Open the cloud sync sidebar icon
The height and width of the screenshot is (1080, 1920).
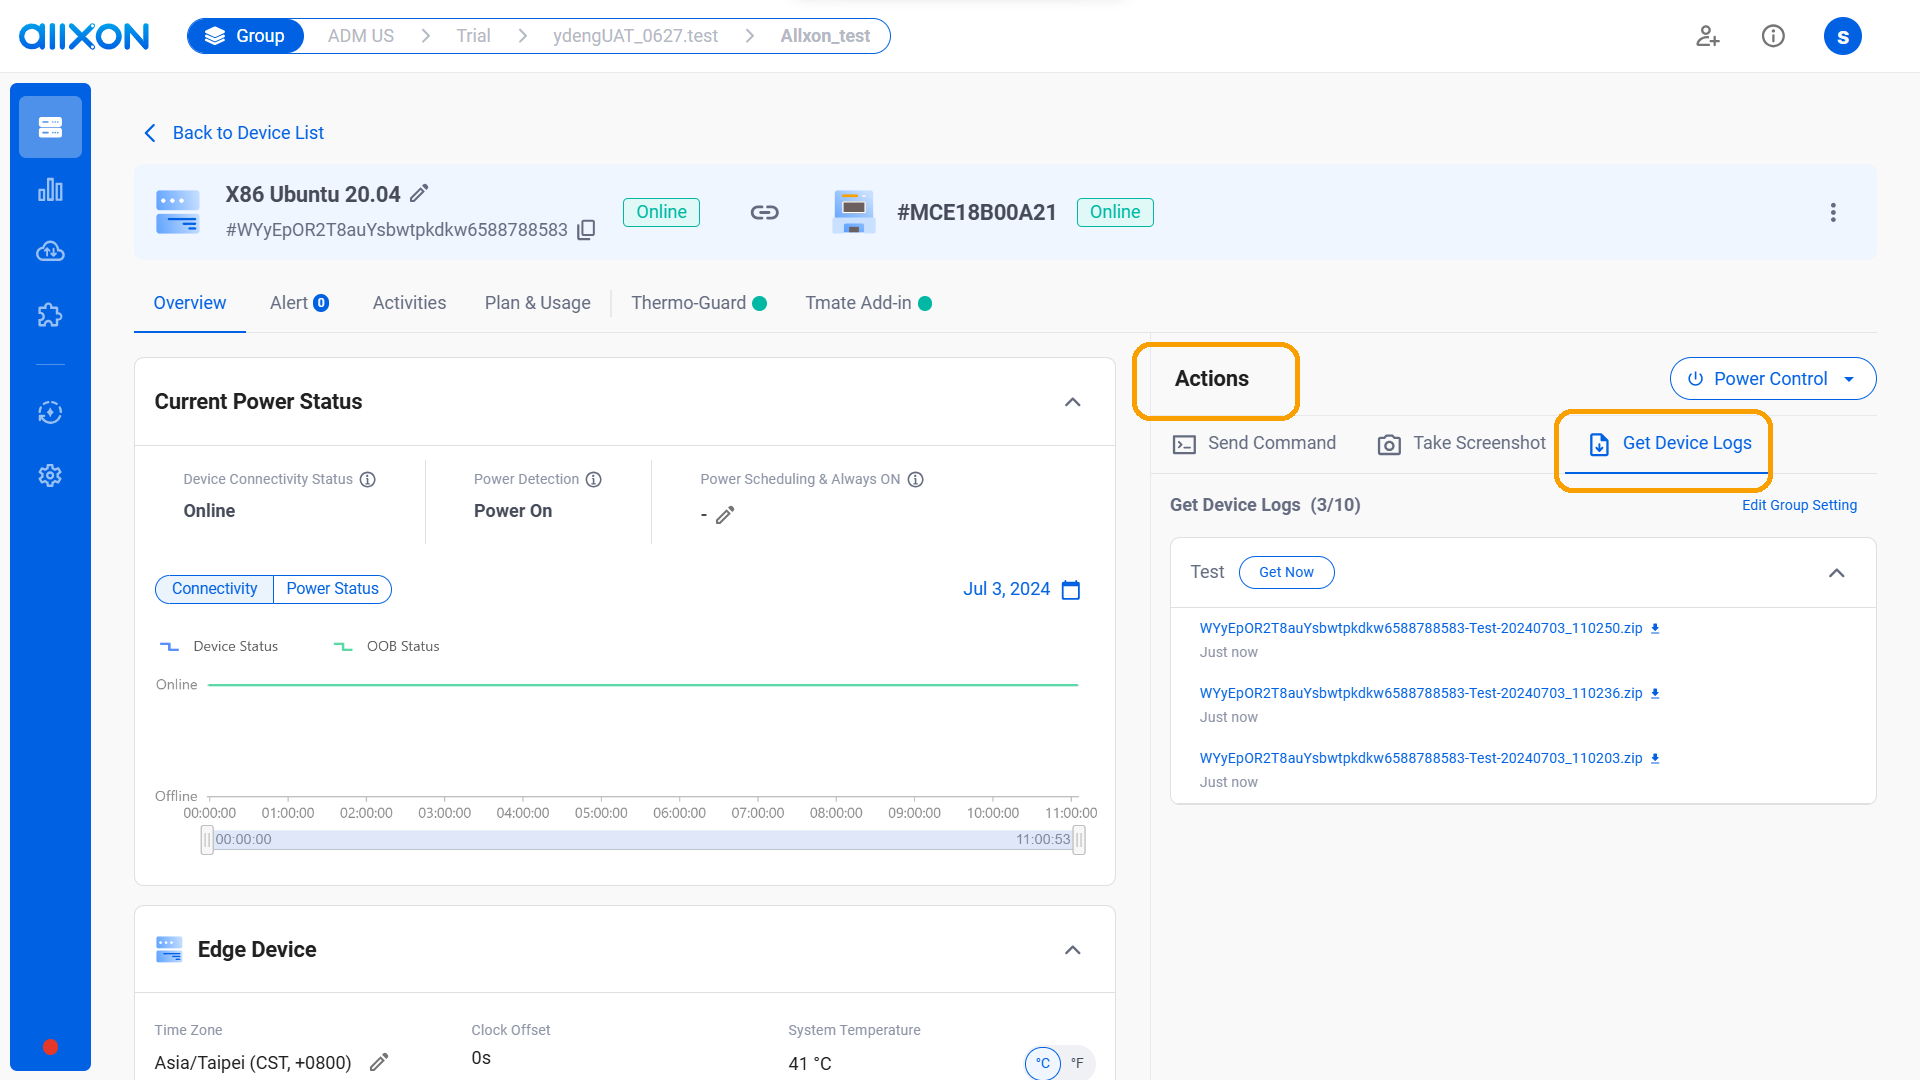[50, 252]
